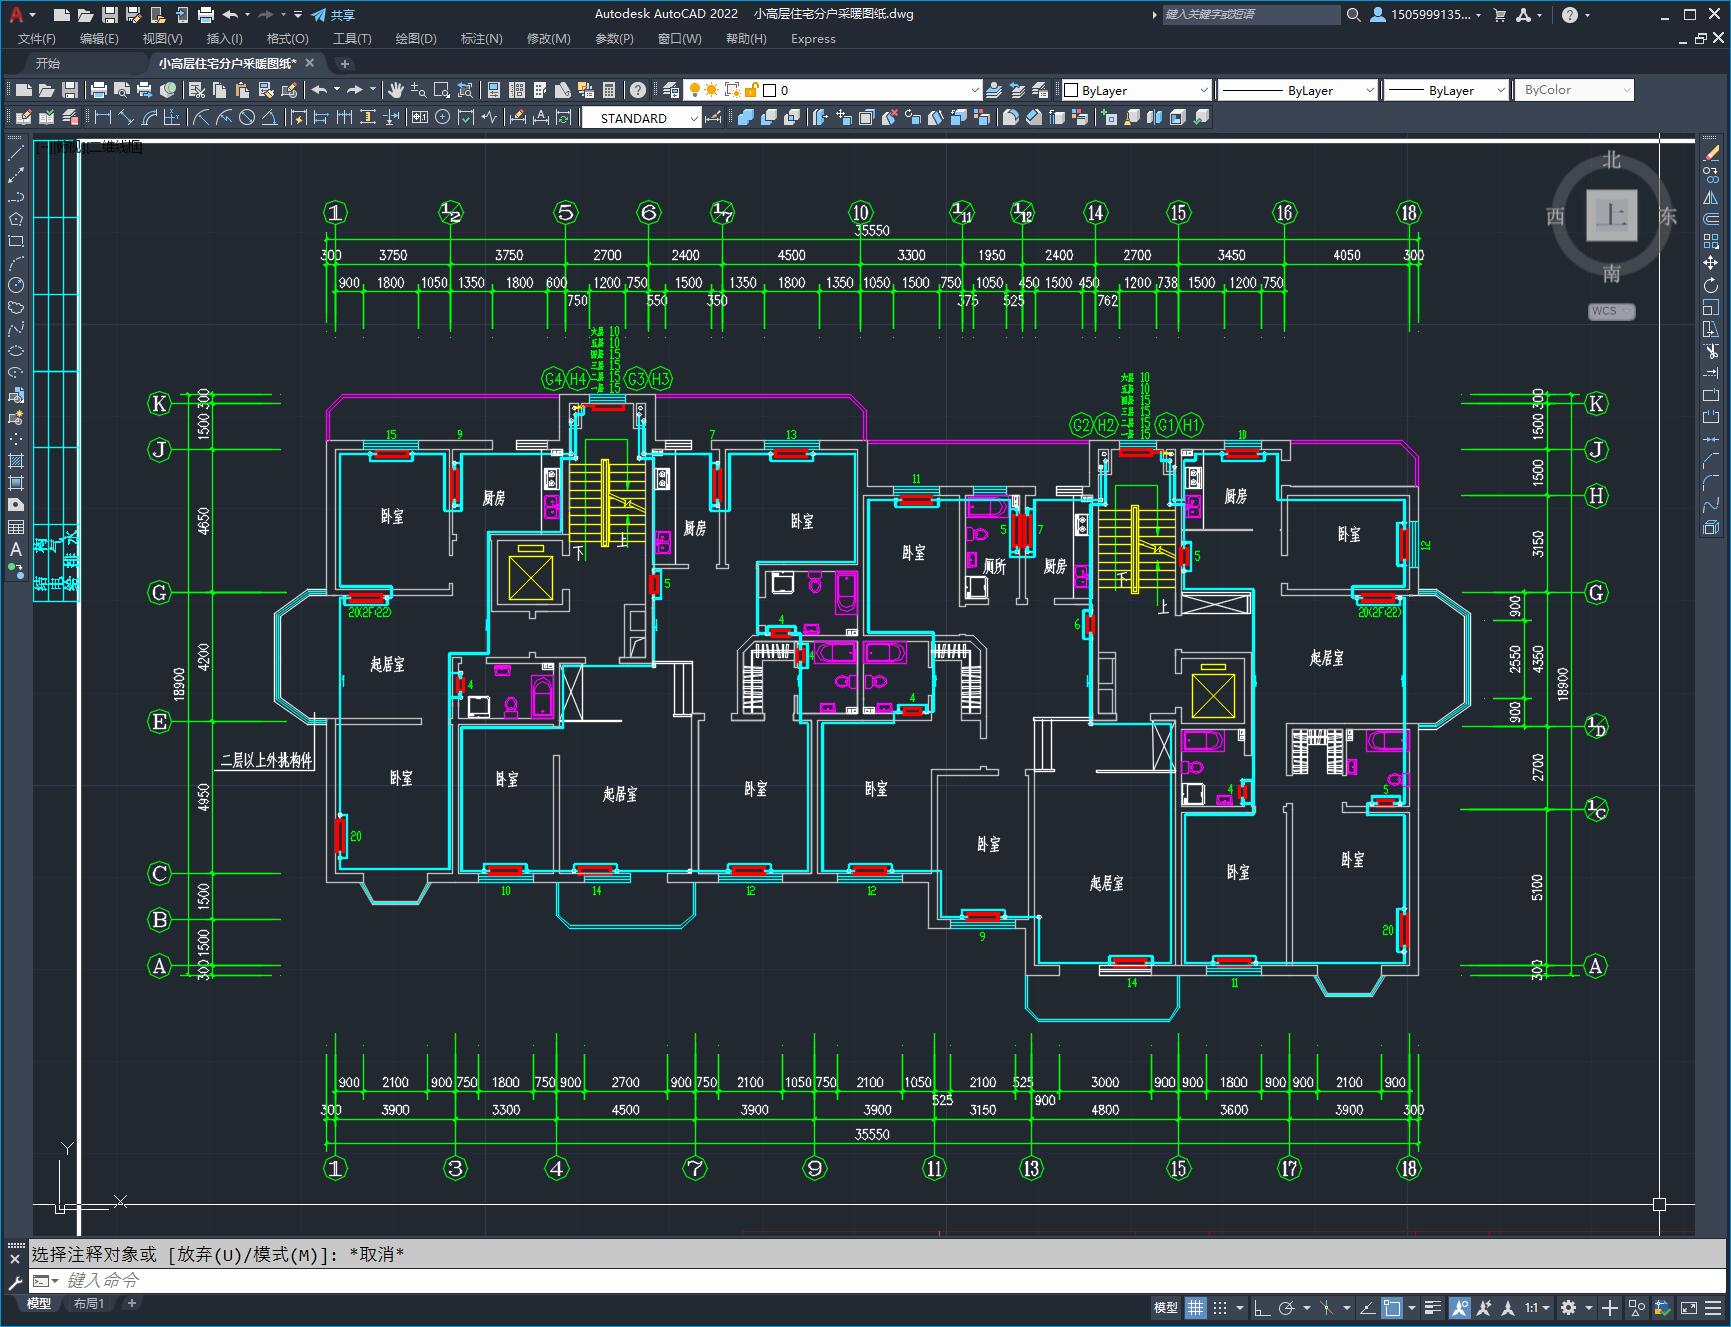Select the Line tool in draw toolbar
1731x1327 pixels.
(16, 154)
